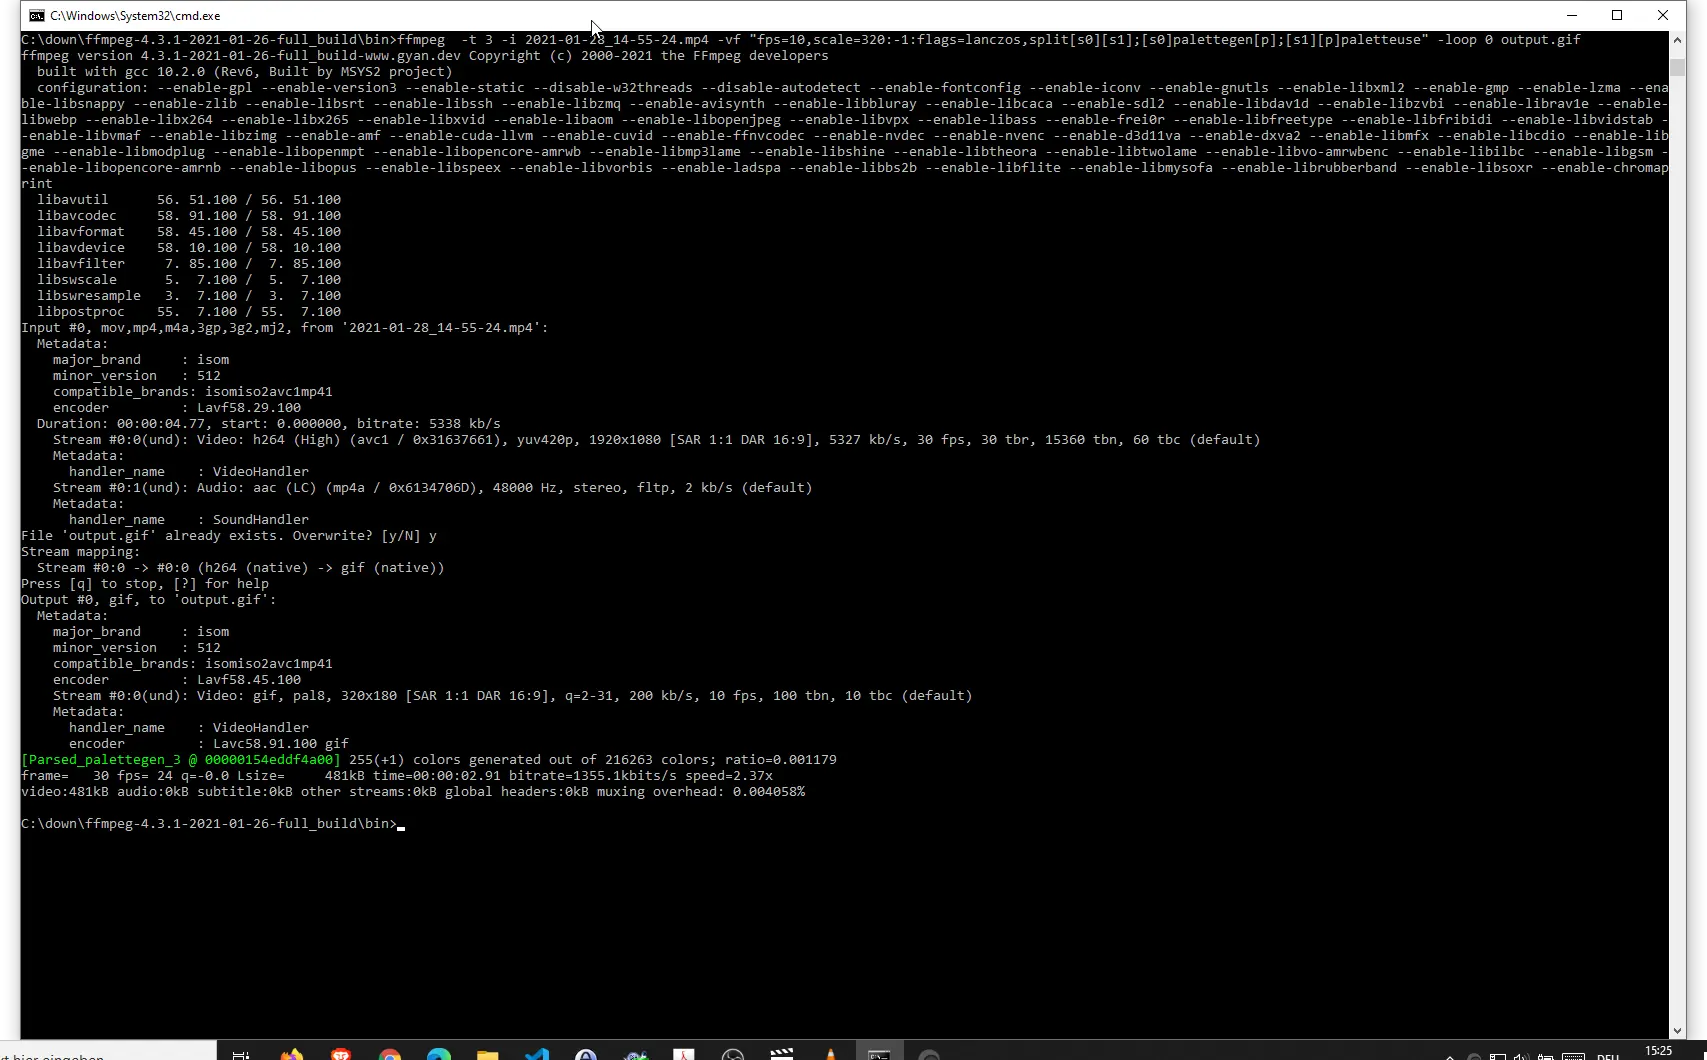Minimize the cmd.exe window
1707x1060 pixels.
click(1571, 15)
